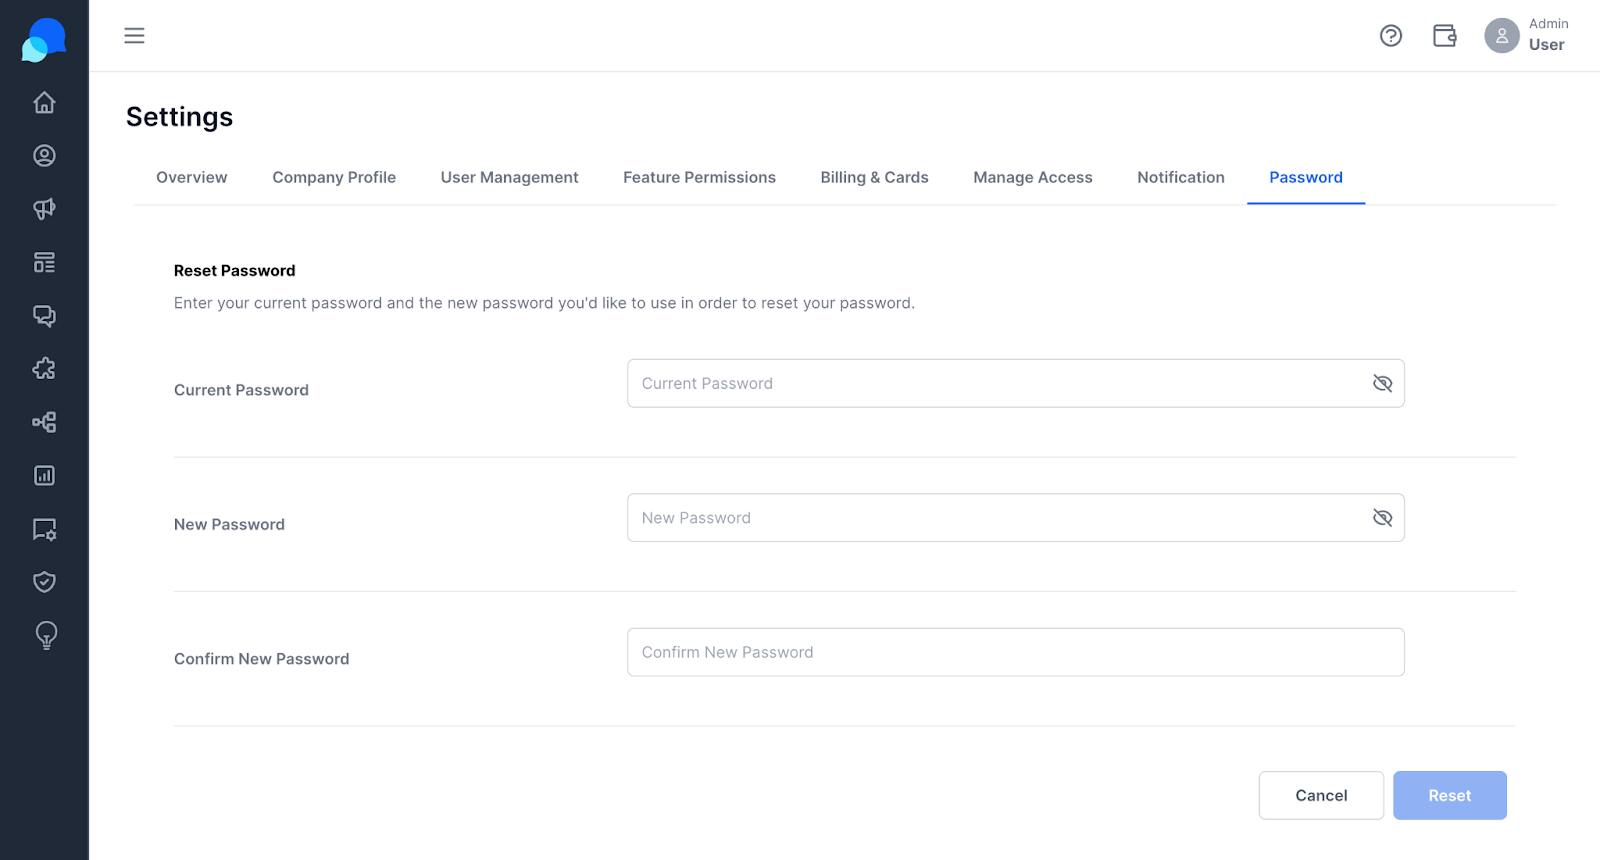The height and width of the screenshot is (860, 1600).
Task: Open the puzzle piece integrations icon
Action: pos(44,369)
